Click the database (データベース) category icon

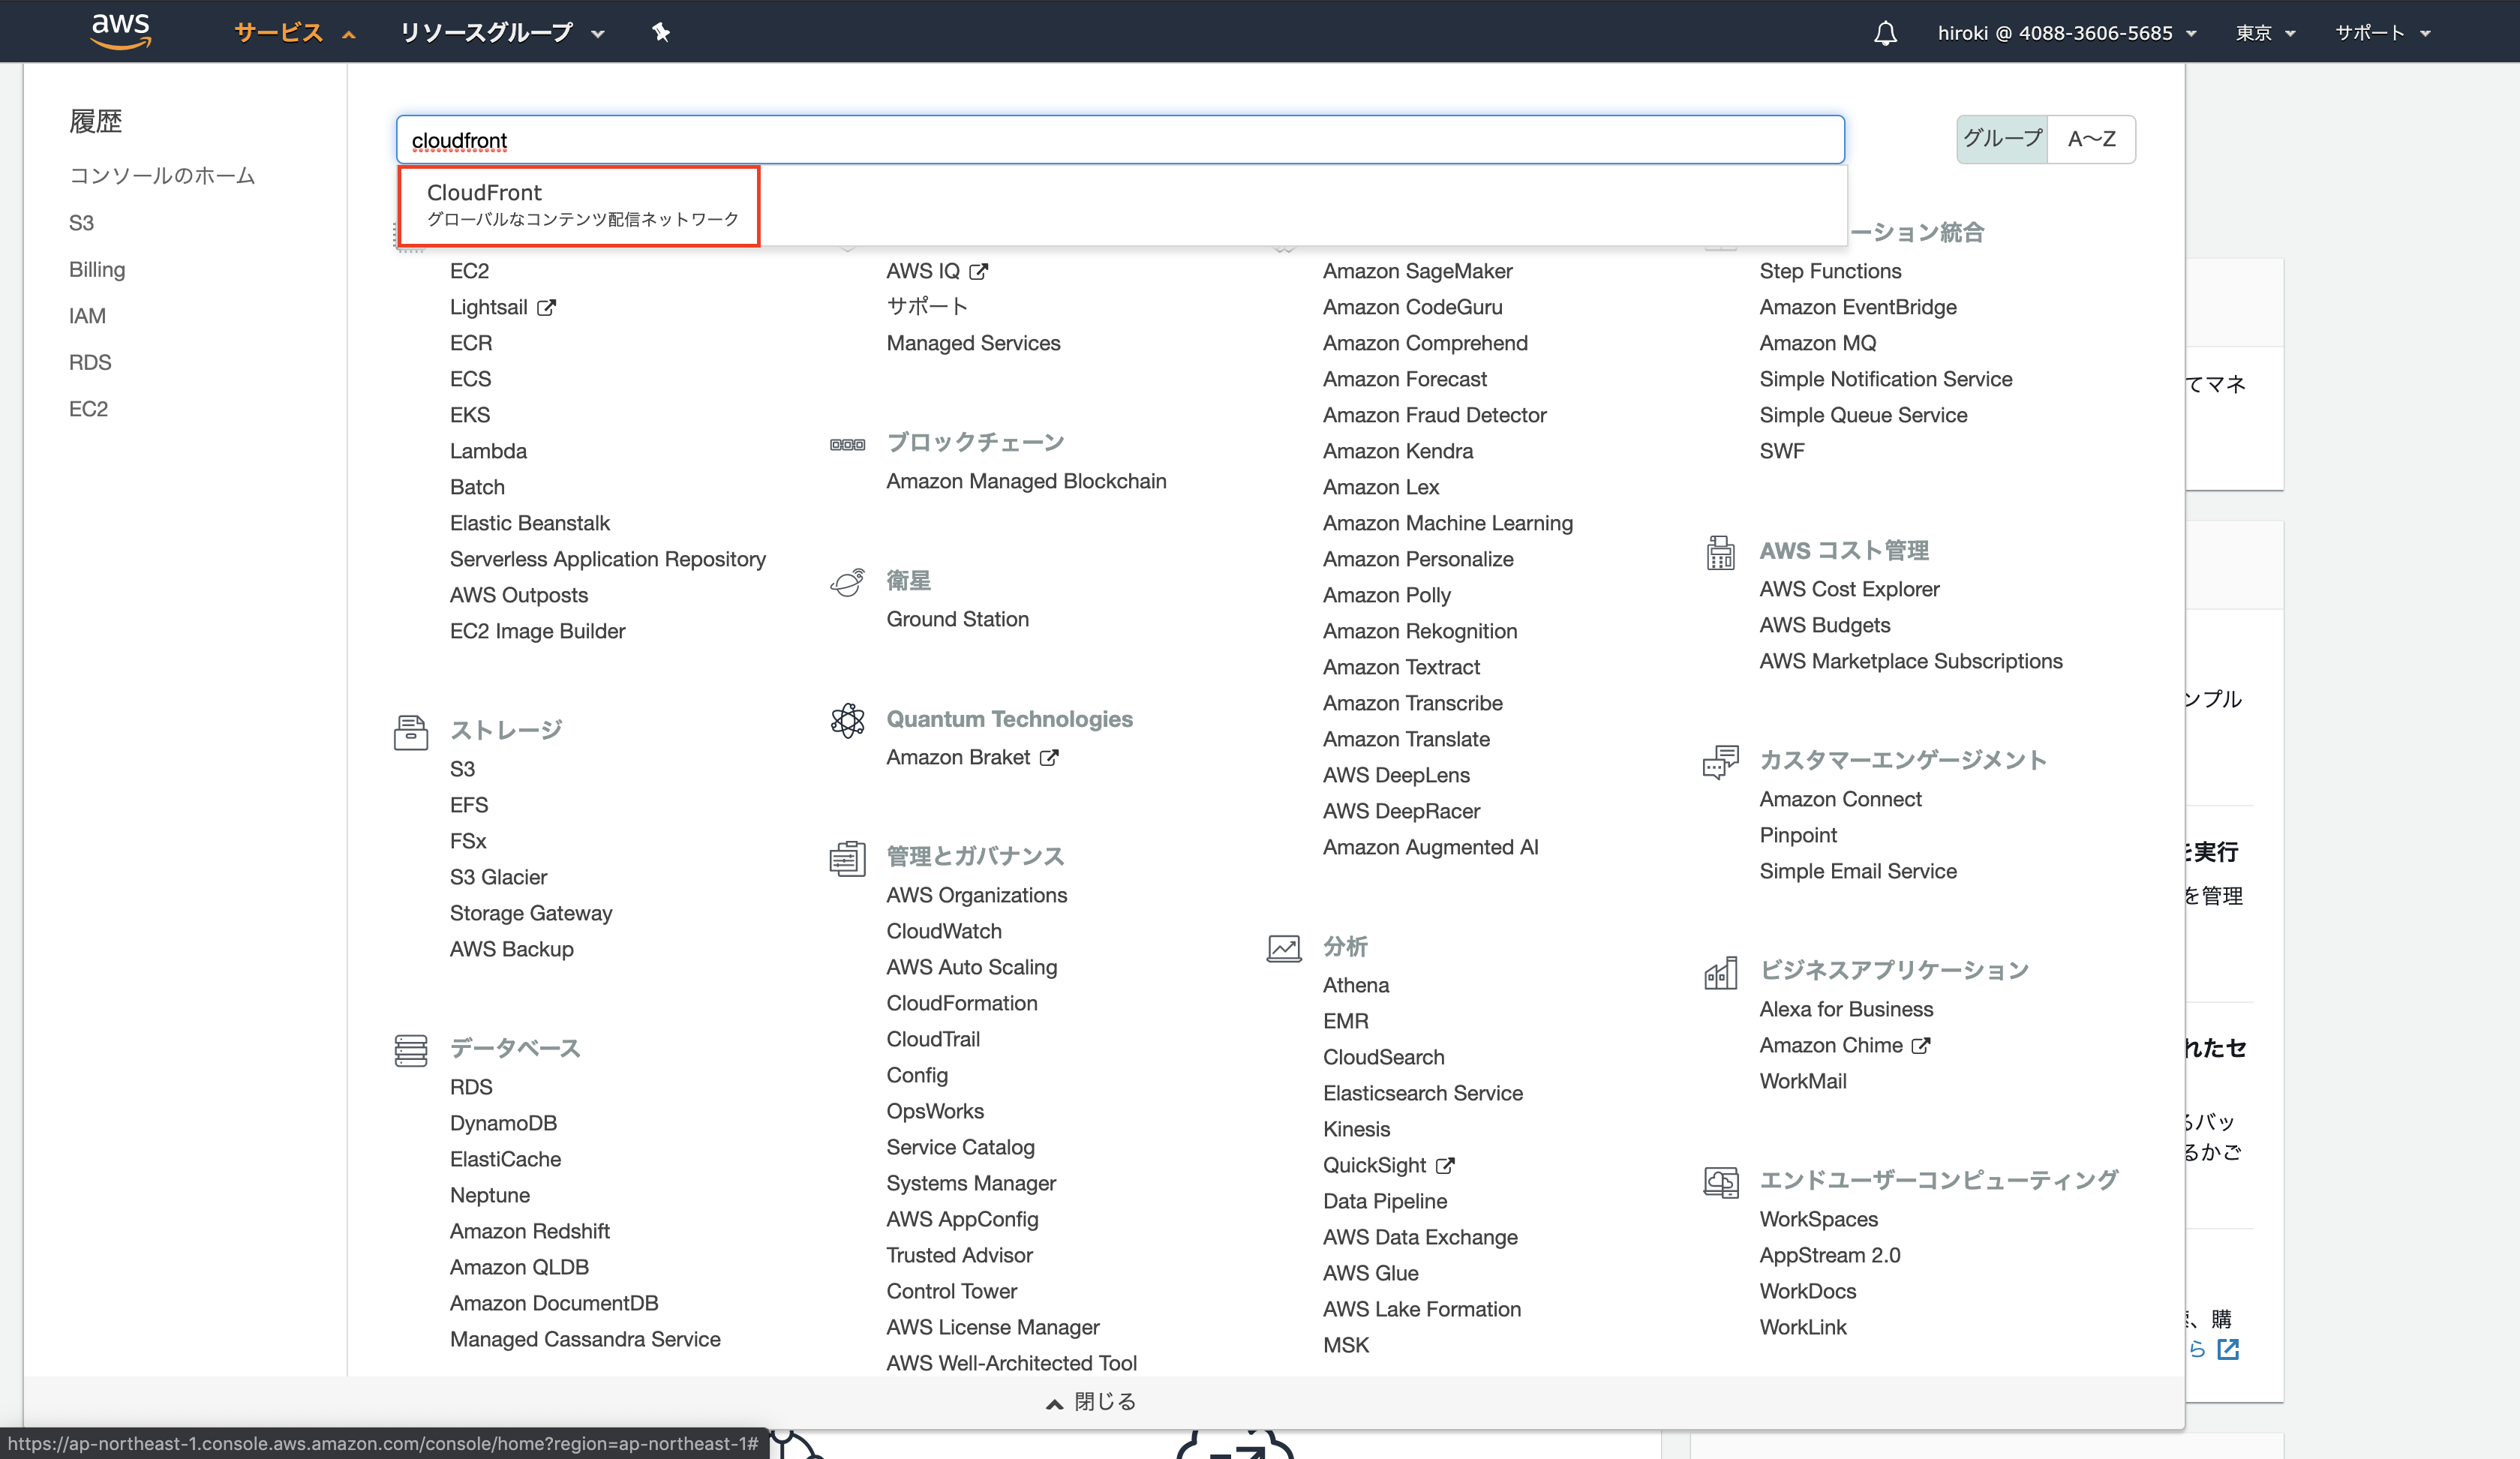[x=410, y=1050]
